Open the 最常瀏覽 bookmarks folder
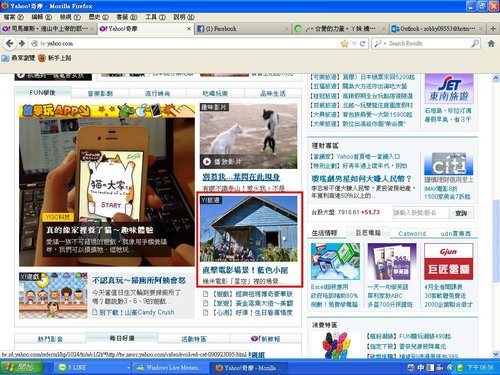This screenshot has height=375, width=500. point(18,58)
